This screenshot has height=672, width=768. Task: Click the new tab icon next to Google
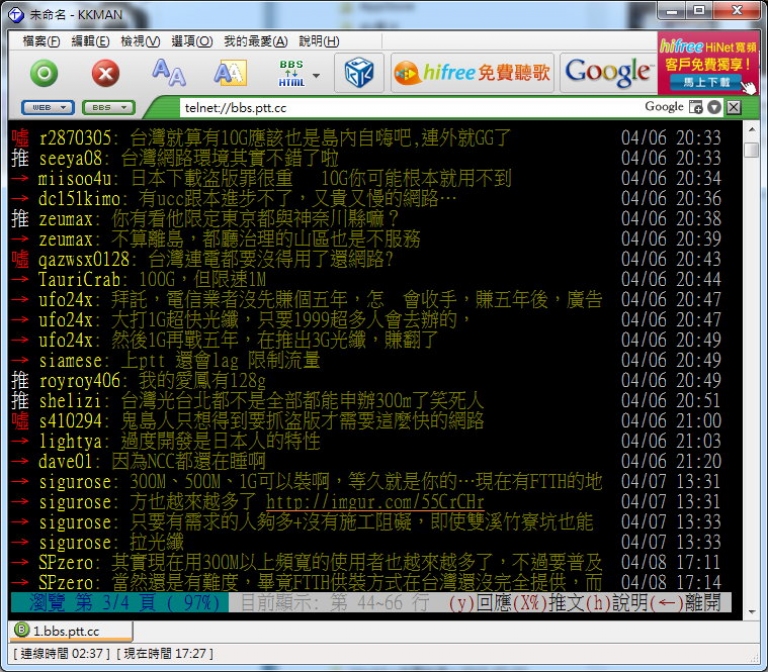[696, 107]
